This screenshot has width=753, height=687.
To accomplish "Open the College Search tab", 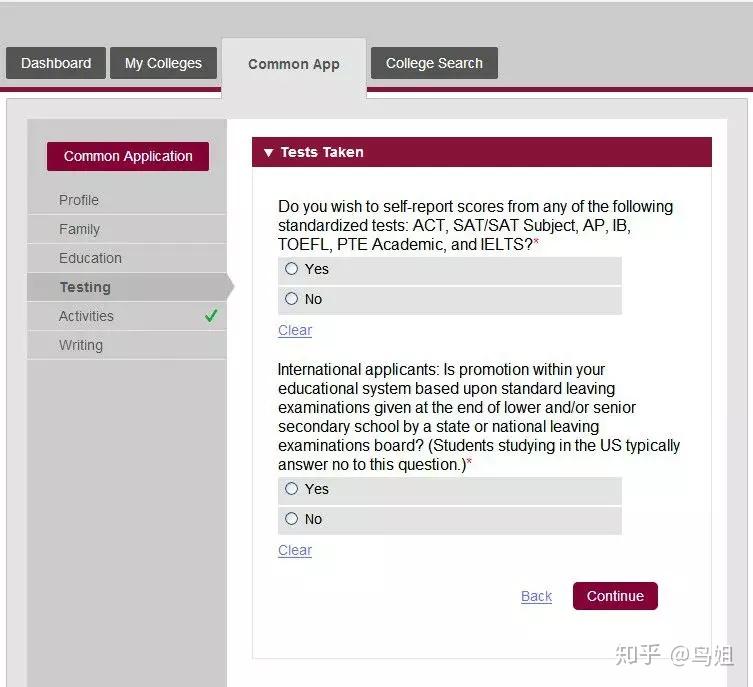I will click(434, 63).
